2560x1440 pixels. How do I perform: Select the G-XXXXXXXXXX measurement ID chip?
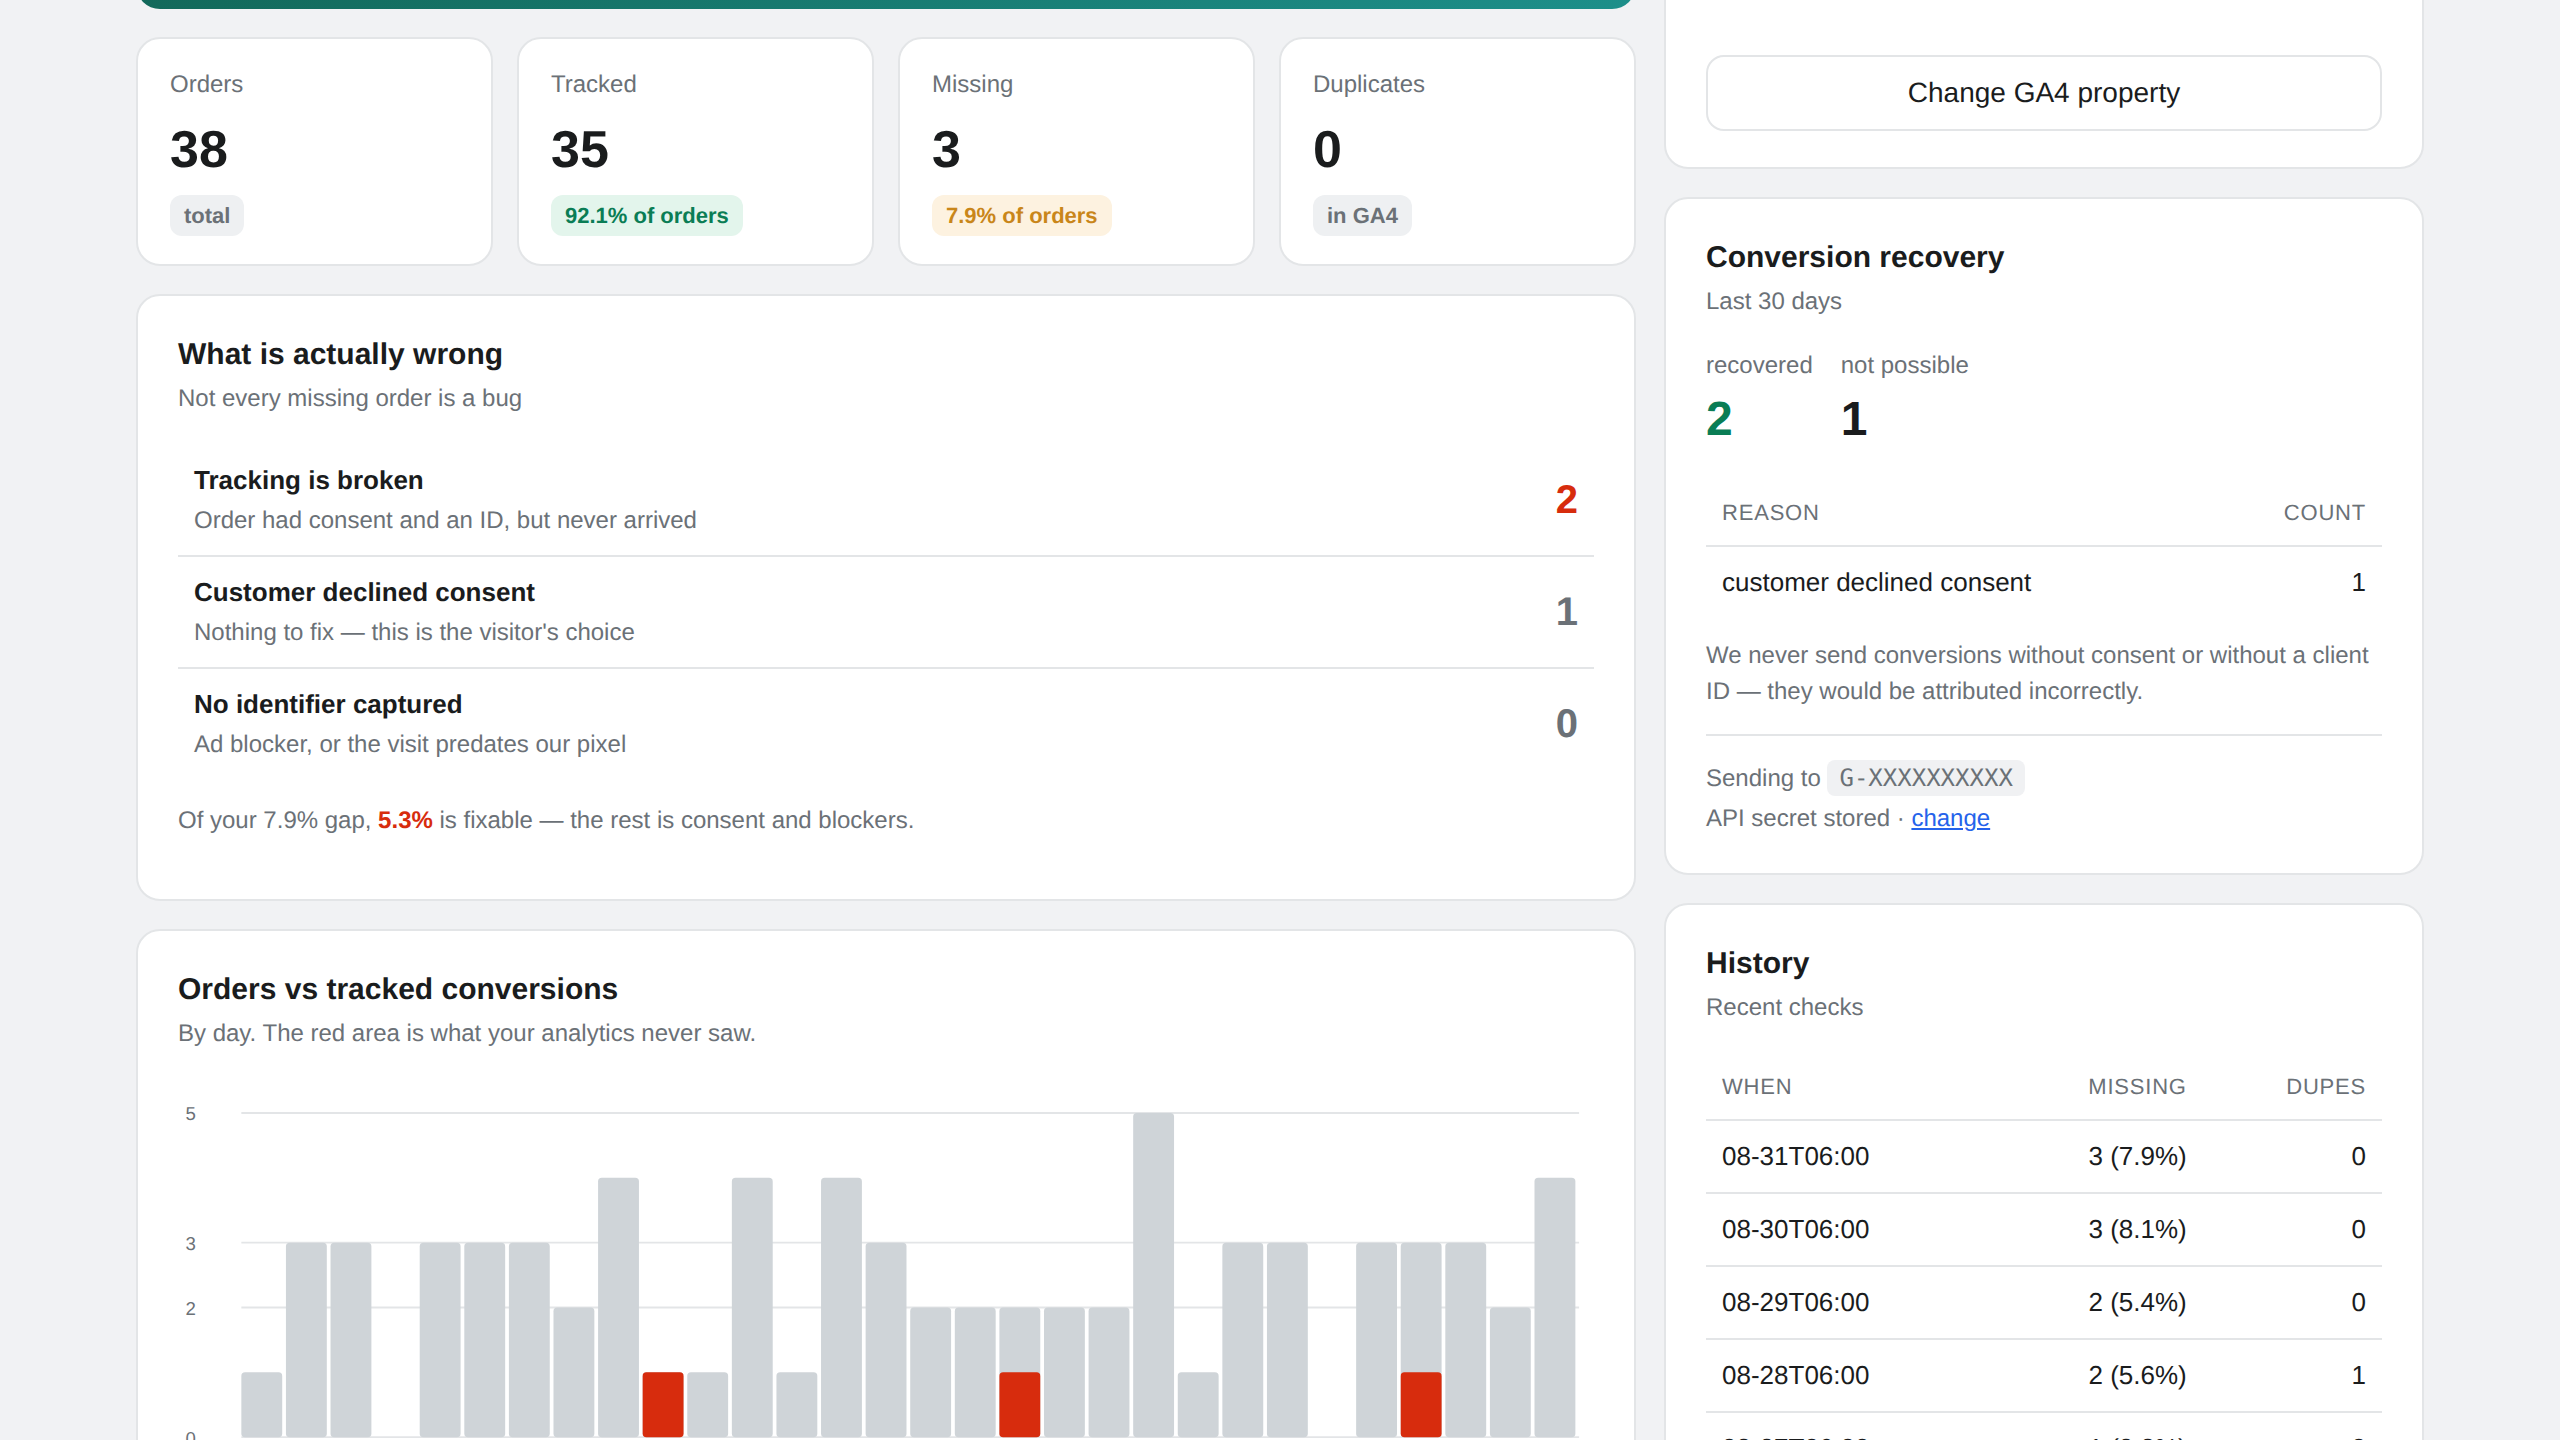[x=1925, y=778]
